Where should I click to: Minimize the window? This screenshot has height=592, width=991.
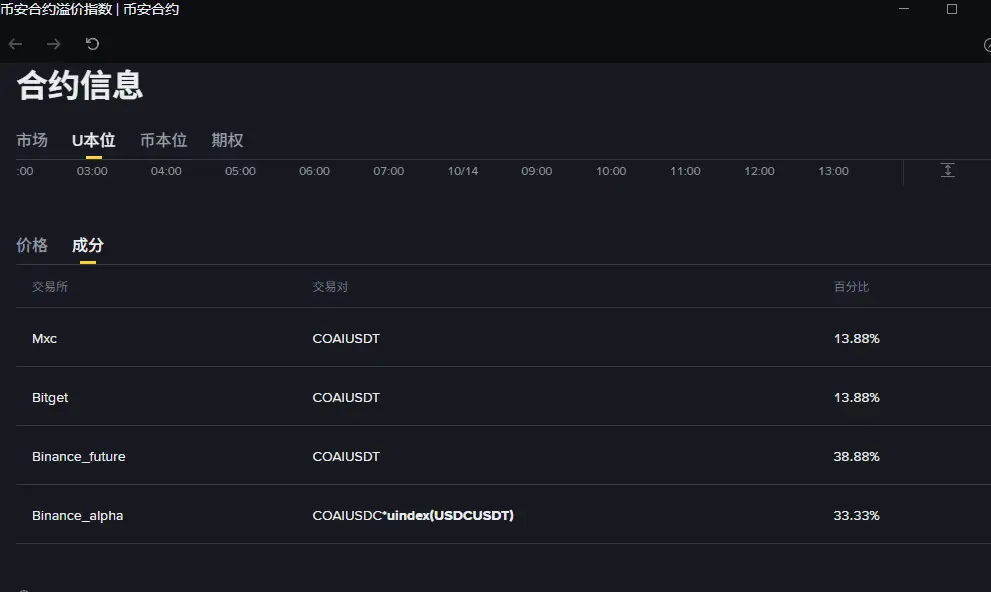pos(904,9)
